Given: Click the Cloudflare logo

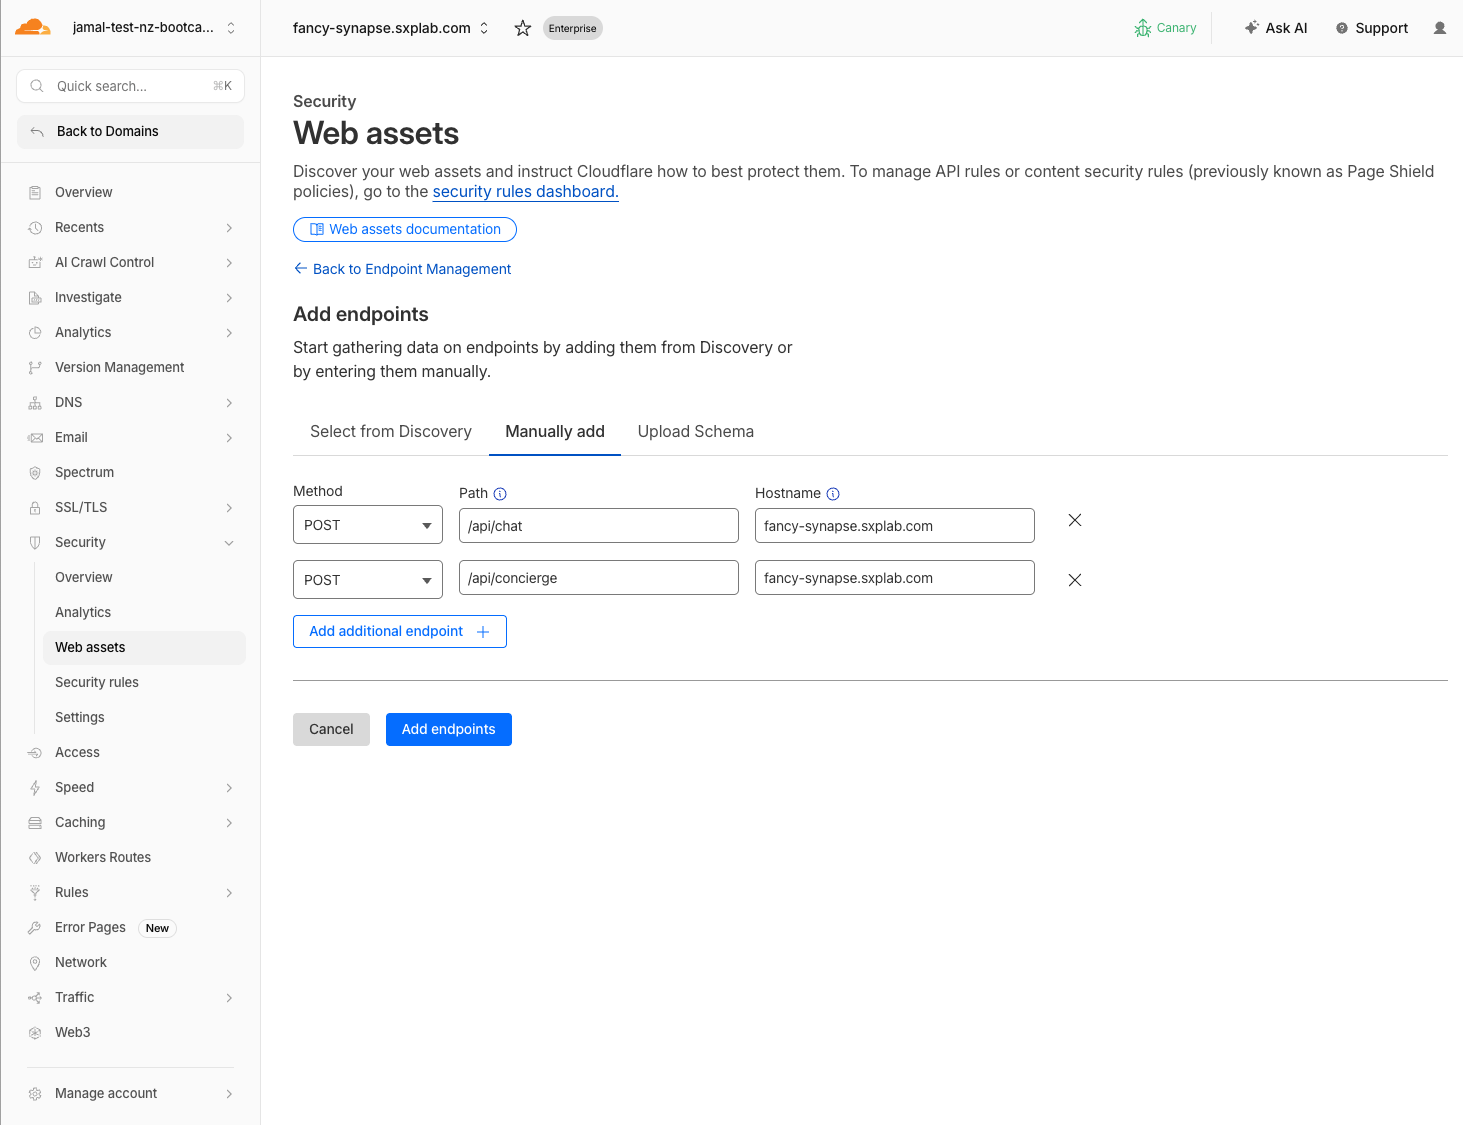Looking at the screenshot, I should 33,27.
